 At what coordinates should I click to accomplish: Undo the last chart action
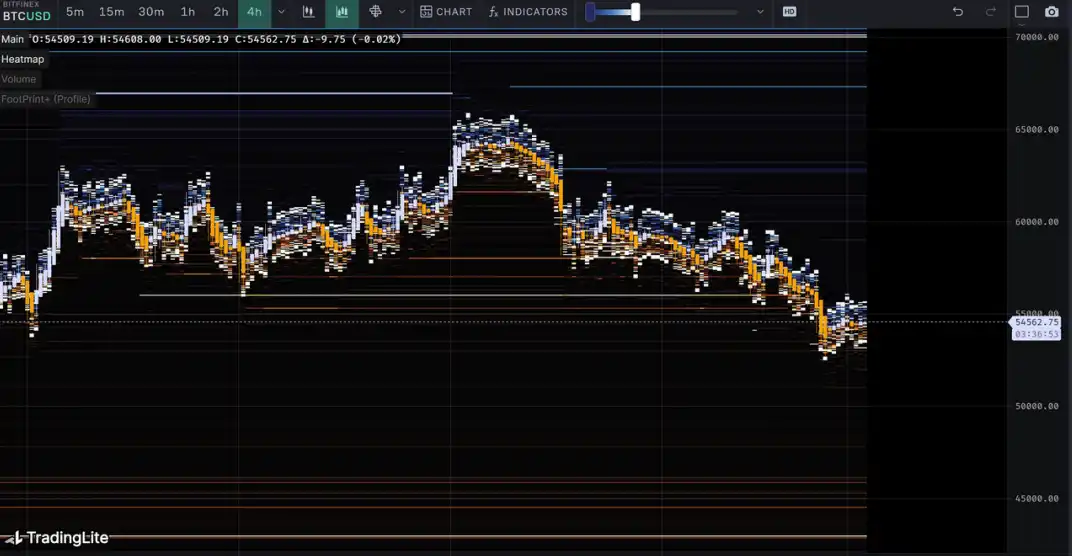(x=957, y=12)
